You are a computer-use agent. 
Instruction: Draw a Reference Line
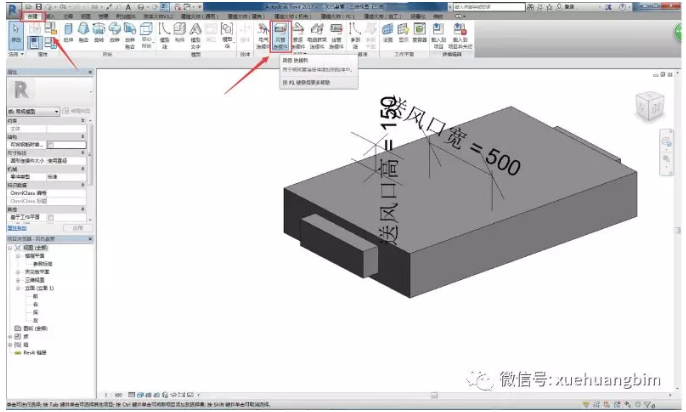click(355, 36)
